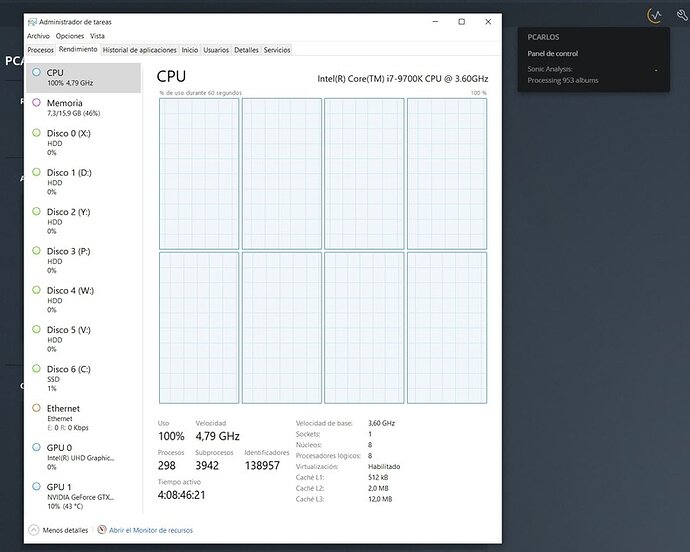The height and width of the screenshot is (552, 690).
Task: Click the Task Manager title bar icon
Action: point(32,22)
